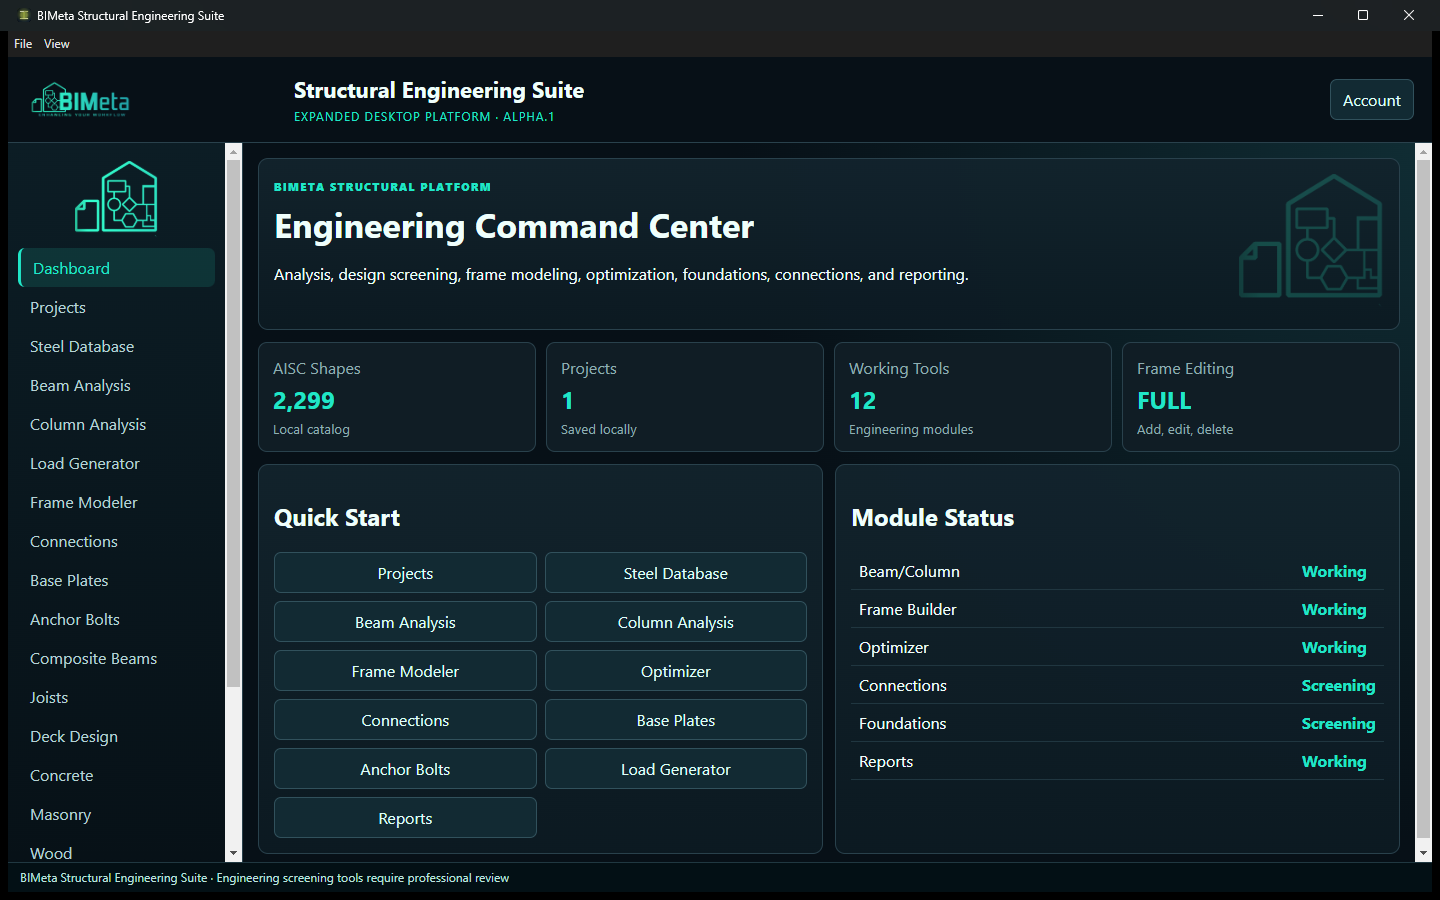The width and height of the screenshot is (1440, 900).
Task: Click the Quick Start Anchor Bolts button
Action: (405, 769)
